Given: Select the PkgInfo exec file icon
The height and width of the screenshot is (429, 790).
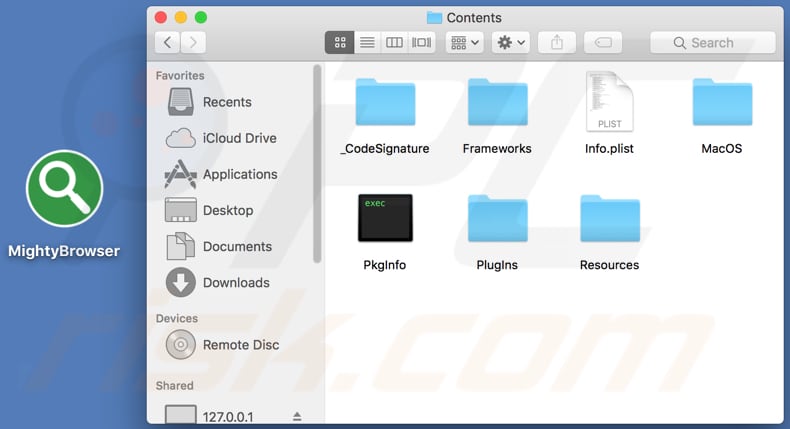Looking at the screenshot, I should (385, 218).
